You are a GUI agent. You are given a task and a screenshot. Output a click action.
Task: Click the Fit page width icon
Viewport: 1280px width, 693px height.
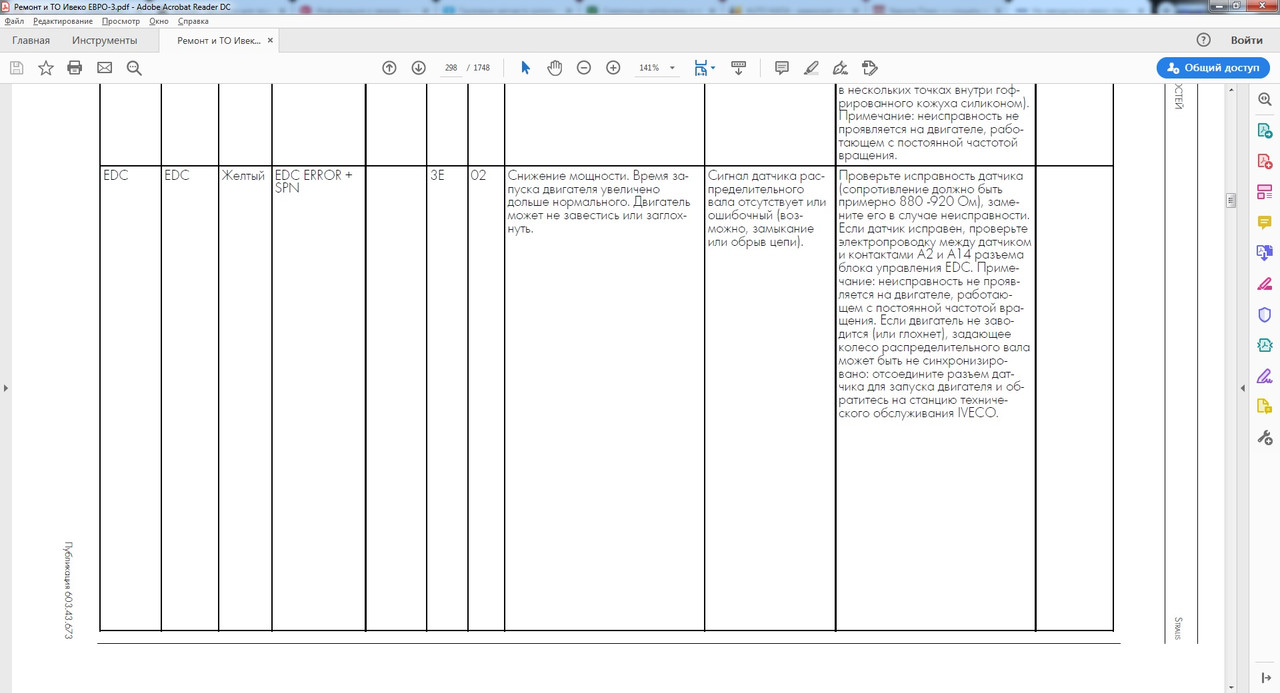pyautogui.click(x=701, y=68)
